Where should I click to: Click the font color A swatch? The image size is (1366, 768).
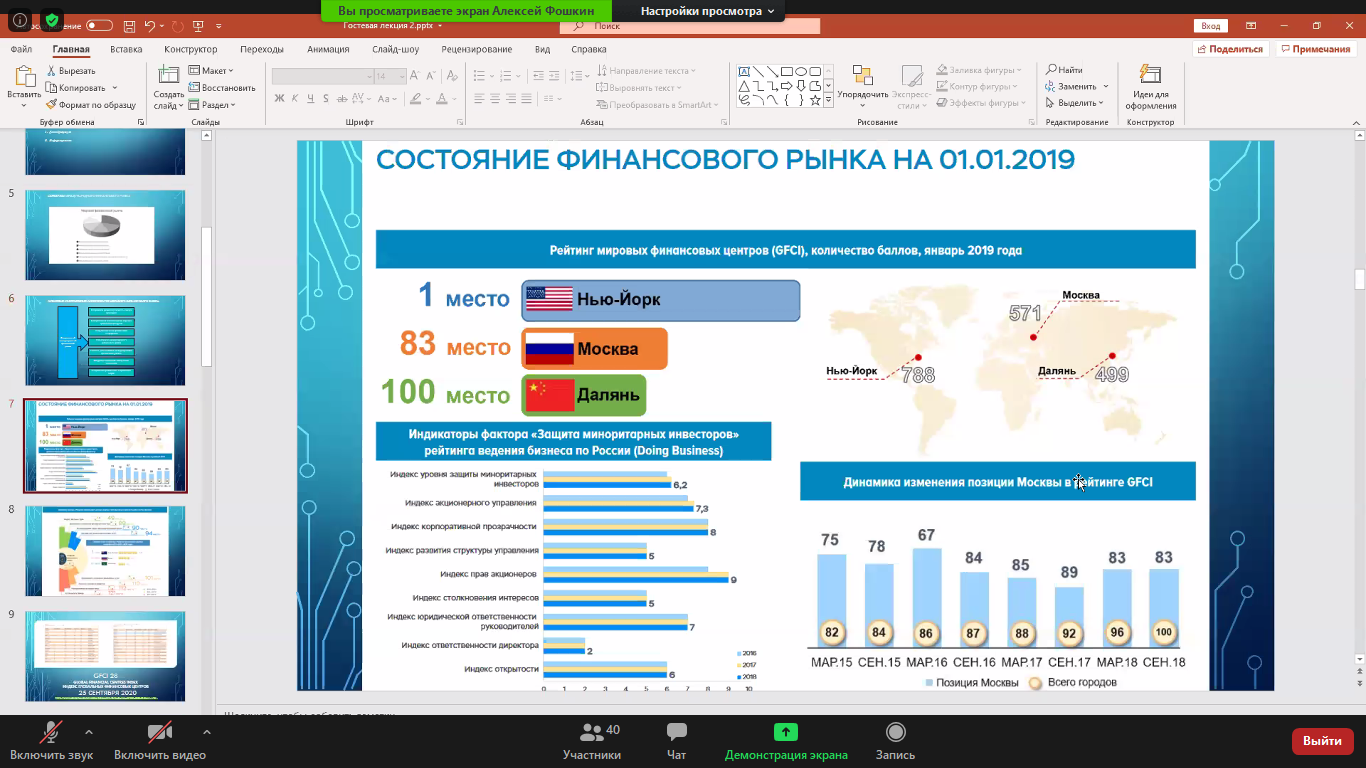(x=443, y=98)
